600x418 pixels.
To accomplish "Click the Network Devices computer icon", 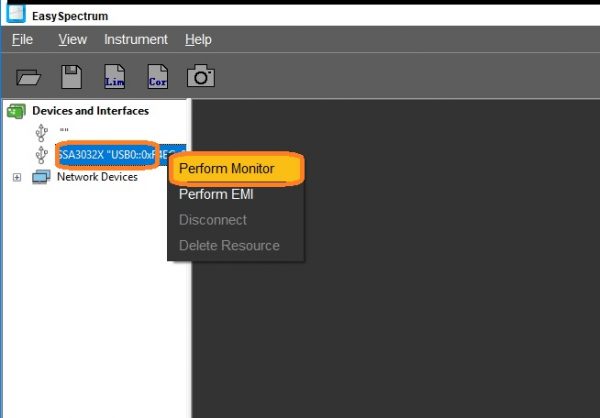I will pyautogui.click(x=41, y=177).
